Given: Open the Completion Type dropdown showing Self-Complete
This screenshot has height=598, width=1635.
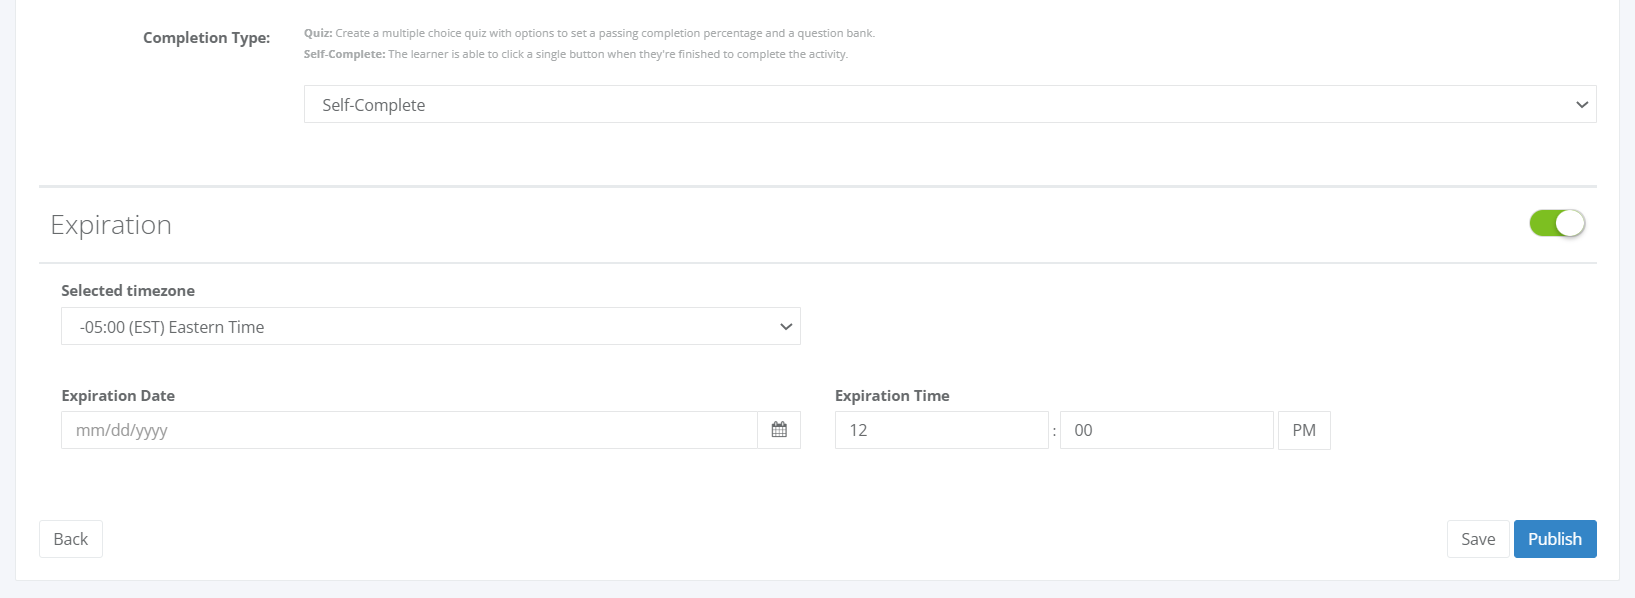Looking at the screenshot, I should click(x=949, y=104).
